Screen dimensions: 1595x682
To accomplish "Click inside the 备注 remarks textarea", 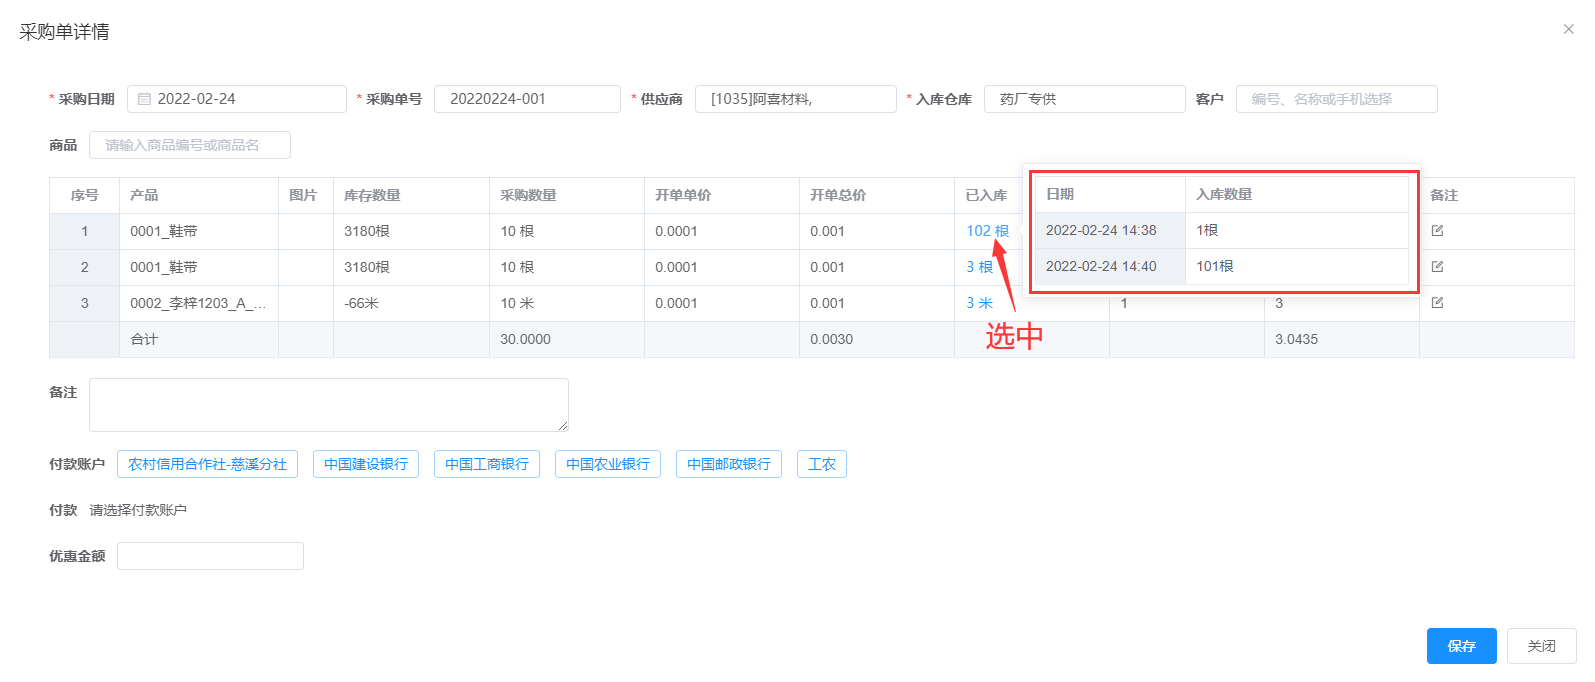I will [328, 405].
